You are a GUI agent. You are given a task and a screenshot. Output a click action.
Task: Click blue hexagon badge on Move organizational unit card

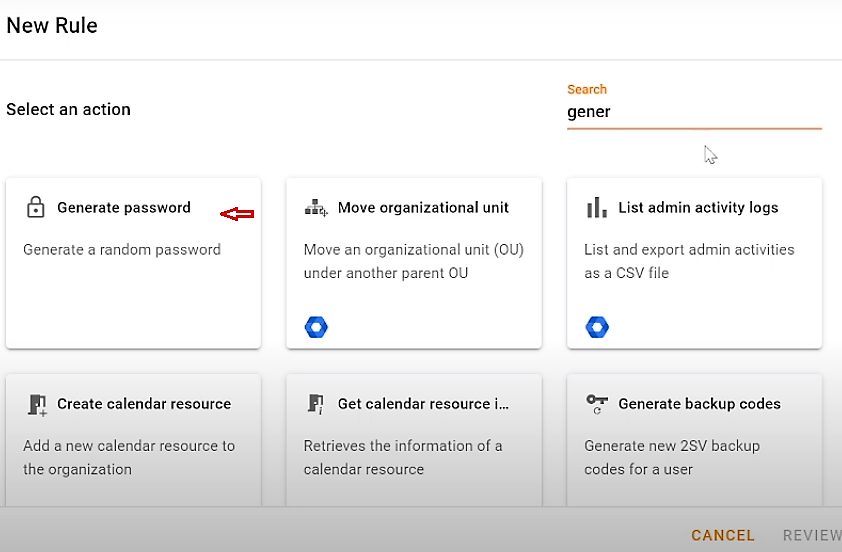click(316, 327)
